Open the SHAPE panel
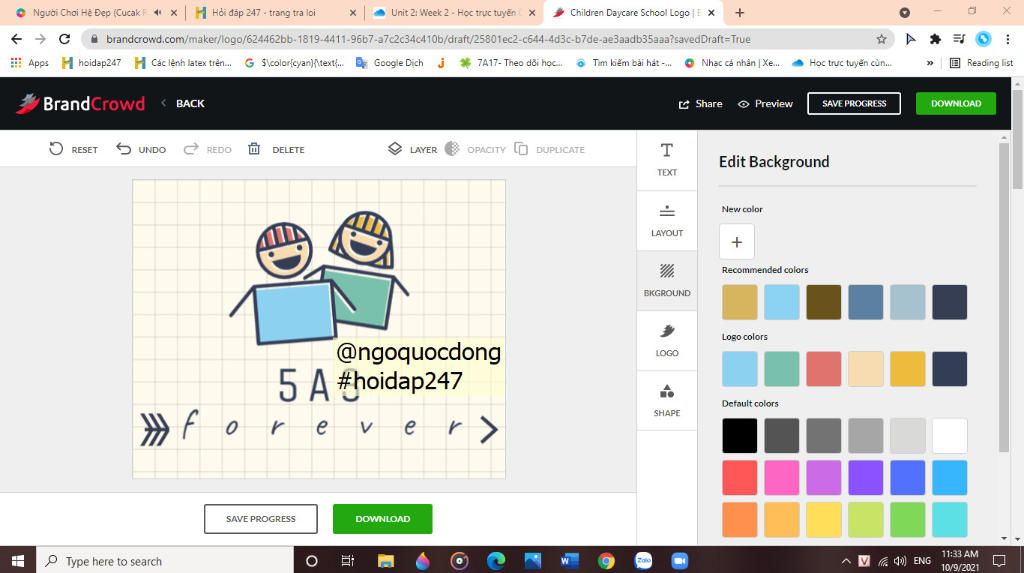The image size is (1024, 573). tap(667, 401)
